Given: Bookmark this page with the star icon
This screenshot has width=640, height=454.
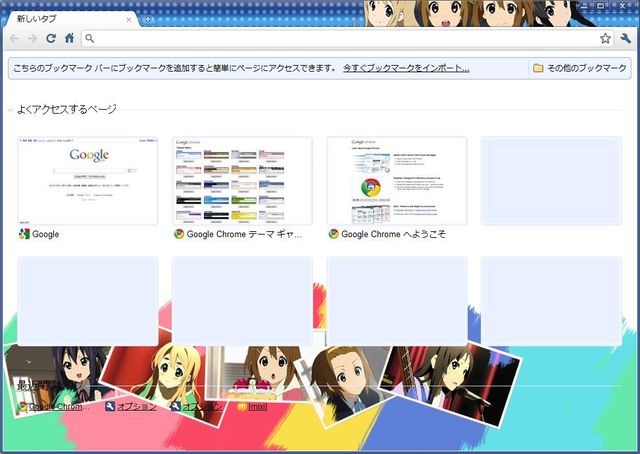Looking at the screenshot, I should [605, 38].
